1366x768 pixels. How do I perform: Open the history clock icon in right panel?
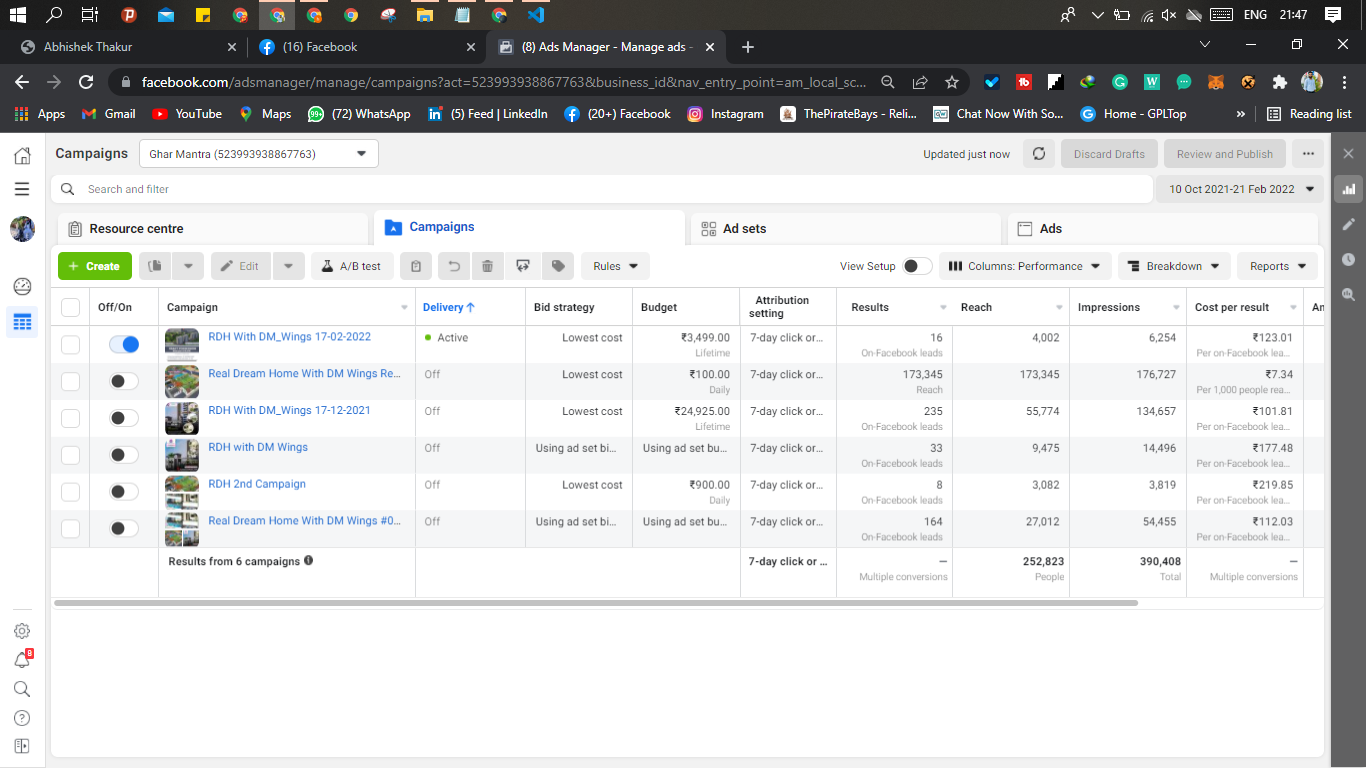pos(1349,259)
